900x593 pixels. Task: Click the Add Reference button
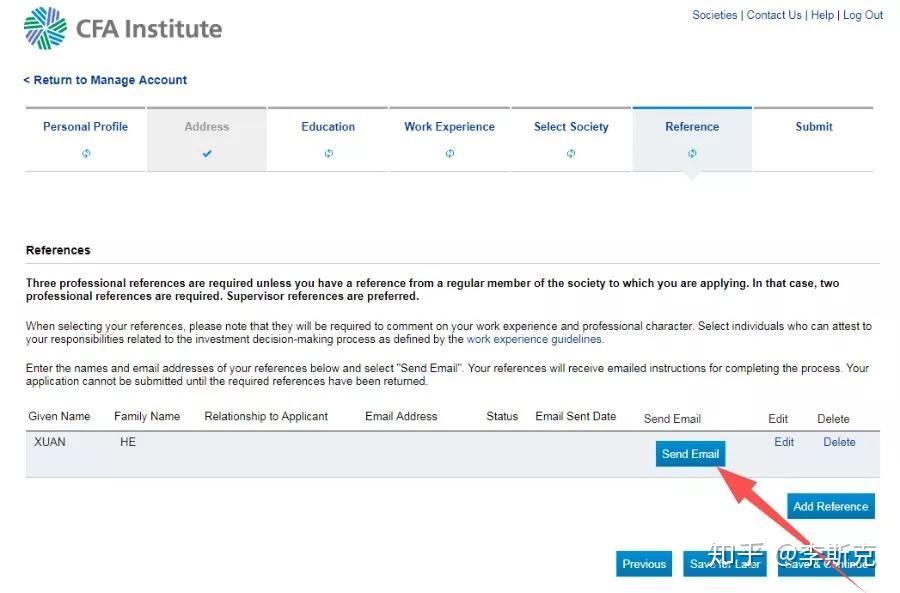click(x=830, y=506)
